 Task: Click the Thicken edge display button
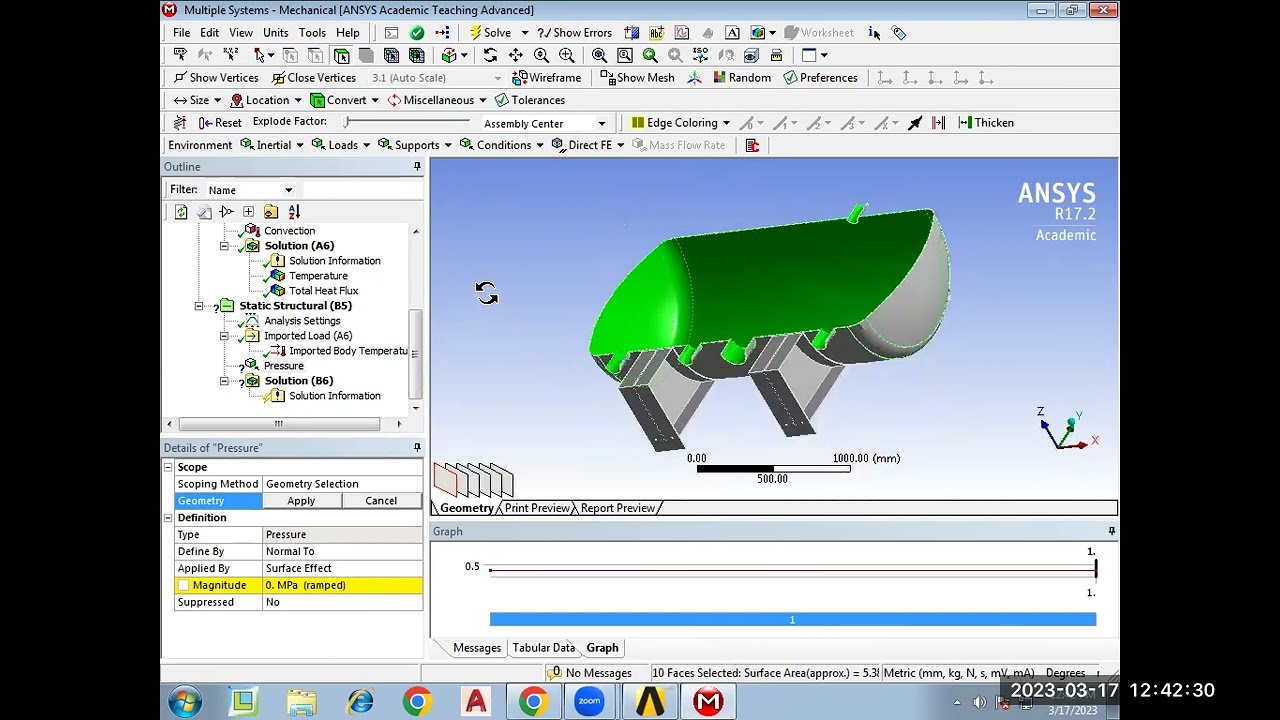coord(986,123)
